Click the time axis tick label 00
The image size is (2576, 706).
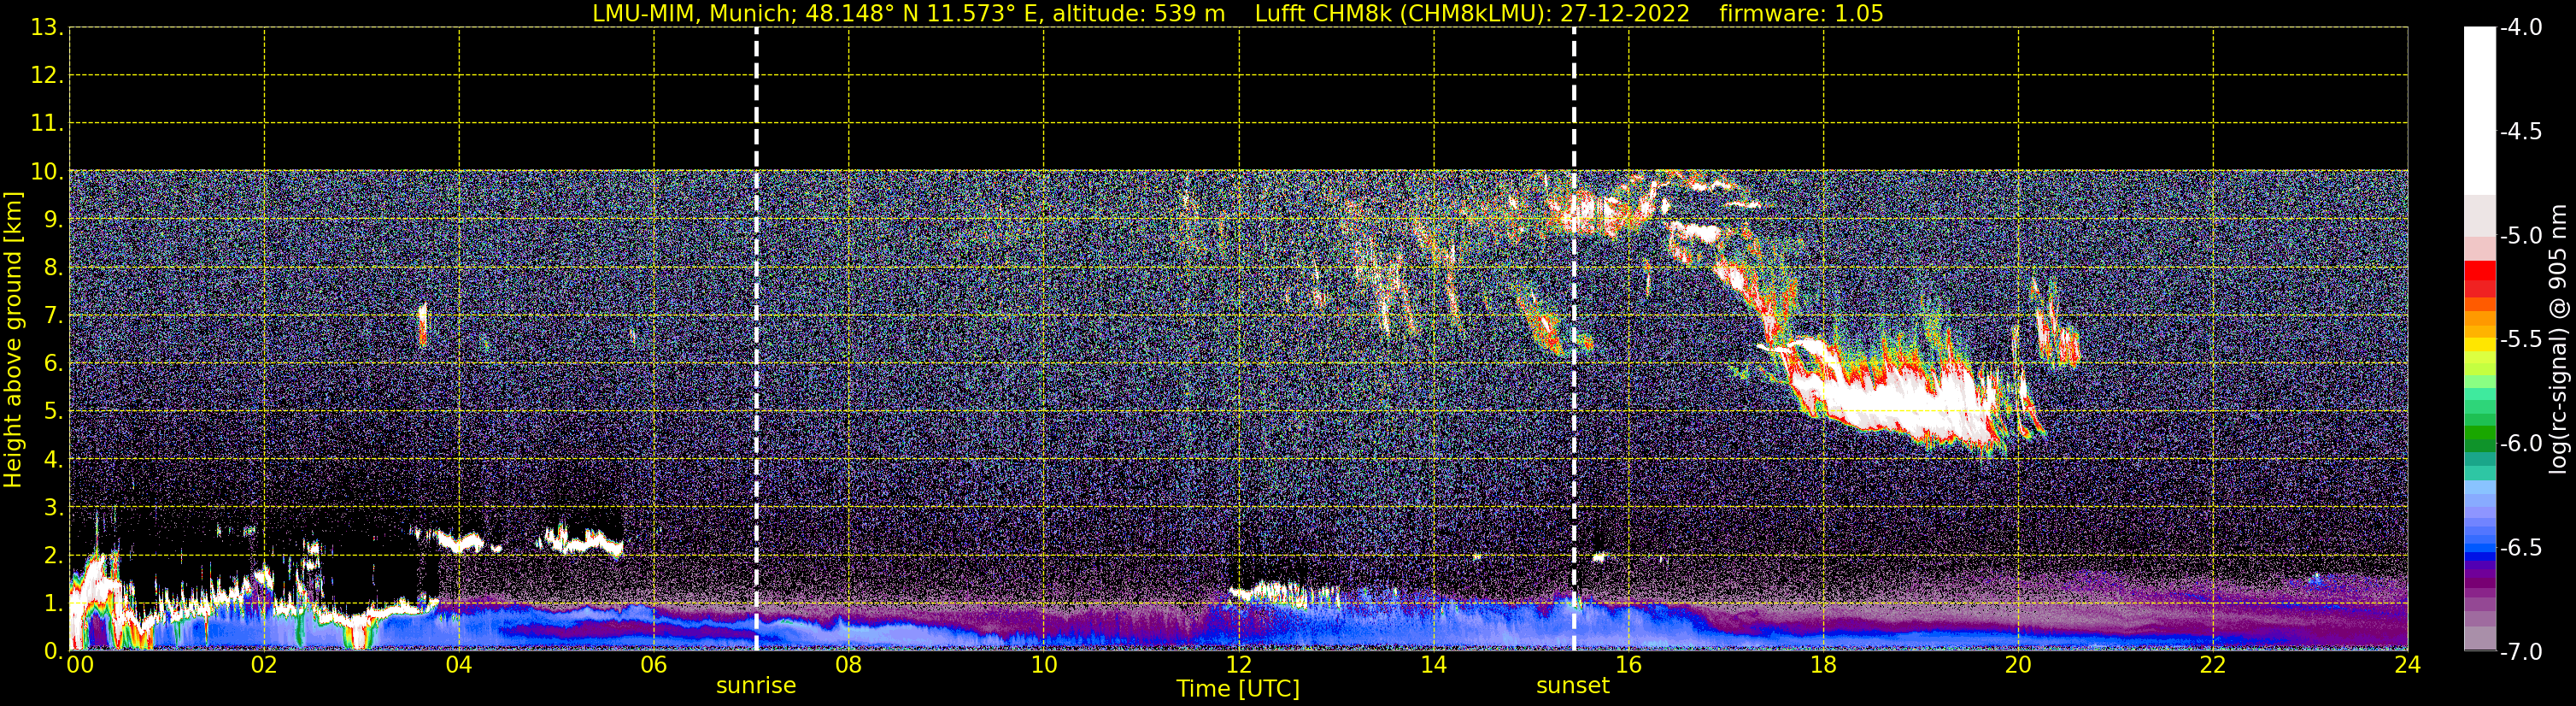click(79, 666)
